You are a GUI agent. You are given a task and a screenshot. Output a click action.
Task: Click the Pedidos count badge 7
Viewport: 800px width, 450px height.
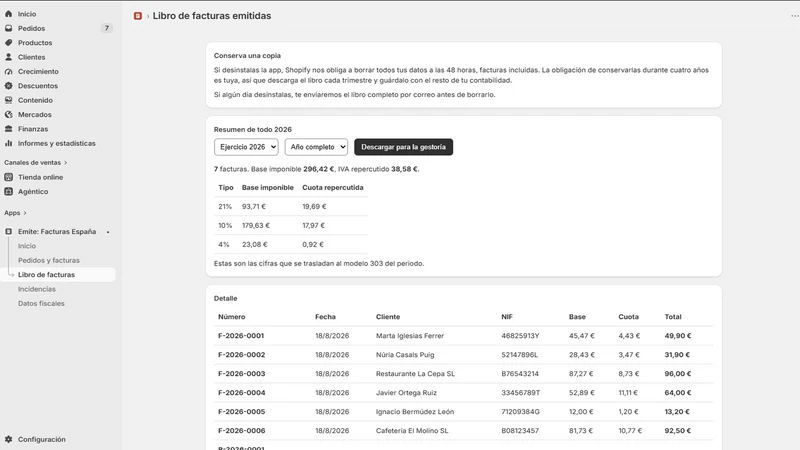point(107,28)
